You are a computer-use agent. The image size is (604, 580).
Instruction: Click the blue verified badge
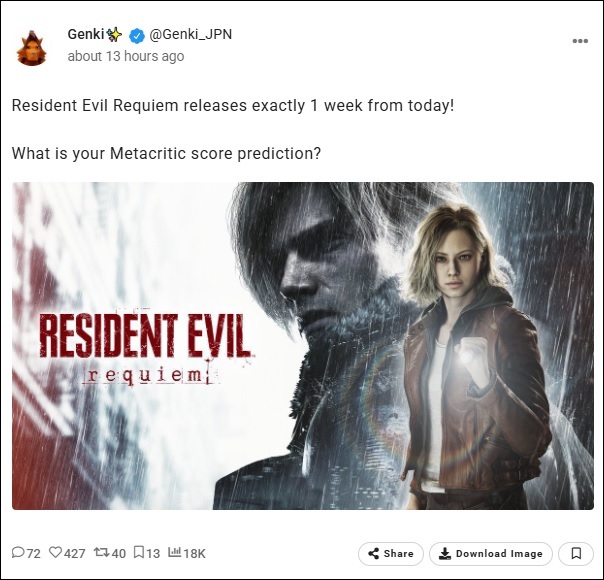[x=136, y=35]
